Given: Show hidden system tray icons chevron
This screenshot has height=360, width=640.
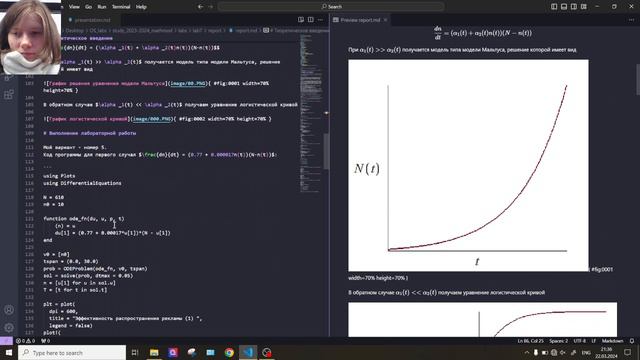Looking at the screenshot, I should pyautogui.click(x=527, y=352).
